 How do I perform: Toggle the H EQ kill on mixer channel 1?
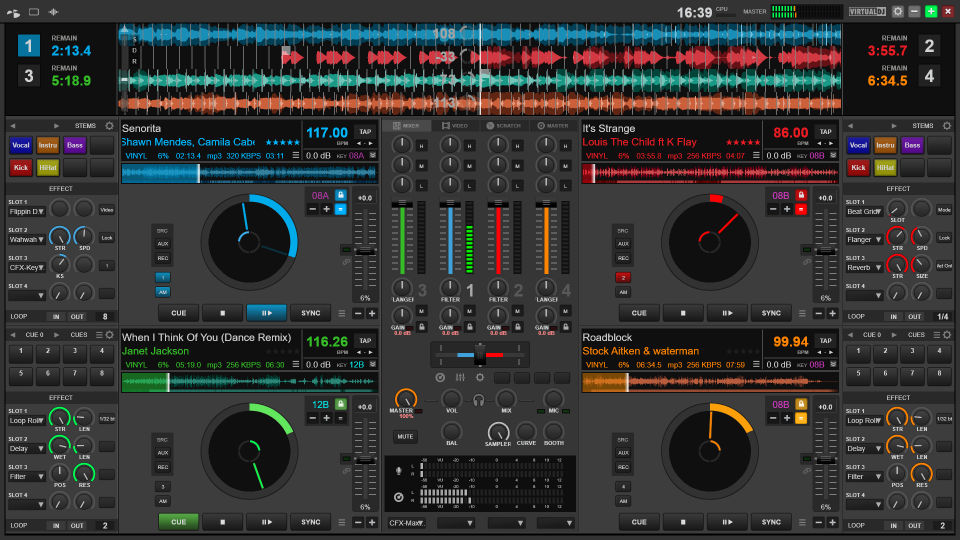[470, 146]
